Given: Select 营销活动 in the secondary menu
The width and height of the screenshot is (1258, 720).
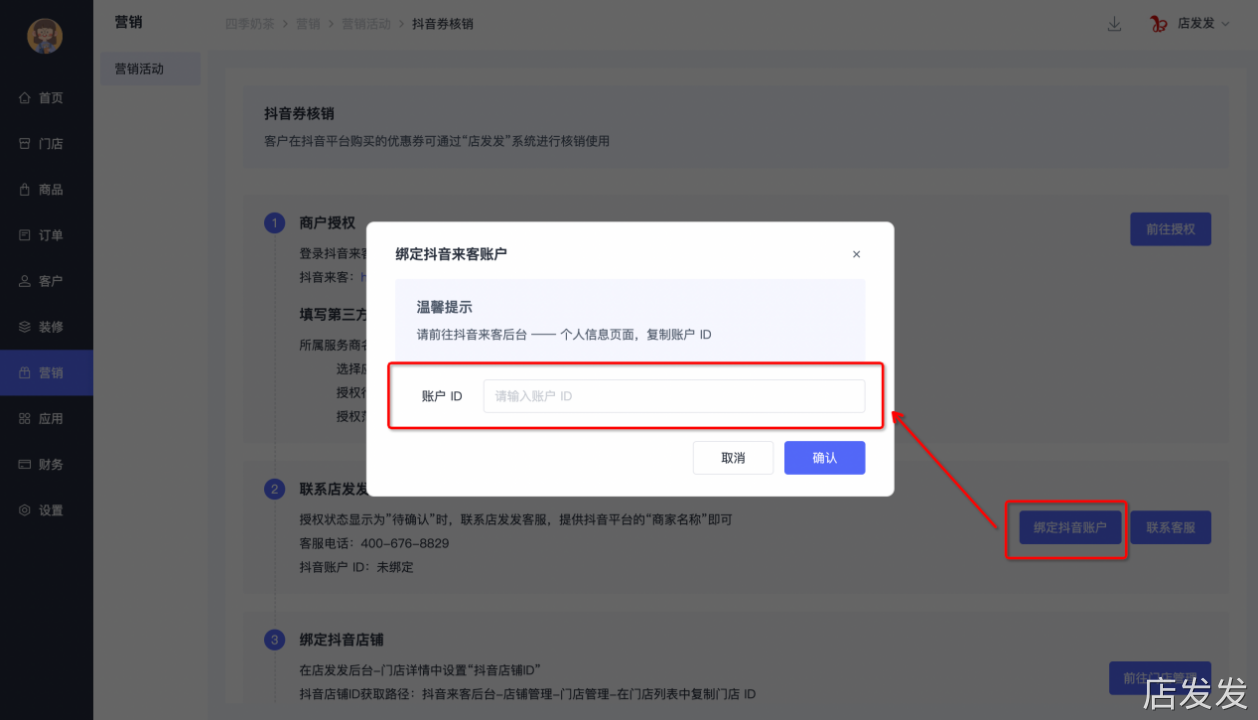Looking at the screenshot, I should coord(150,69).
